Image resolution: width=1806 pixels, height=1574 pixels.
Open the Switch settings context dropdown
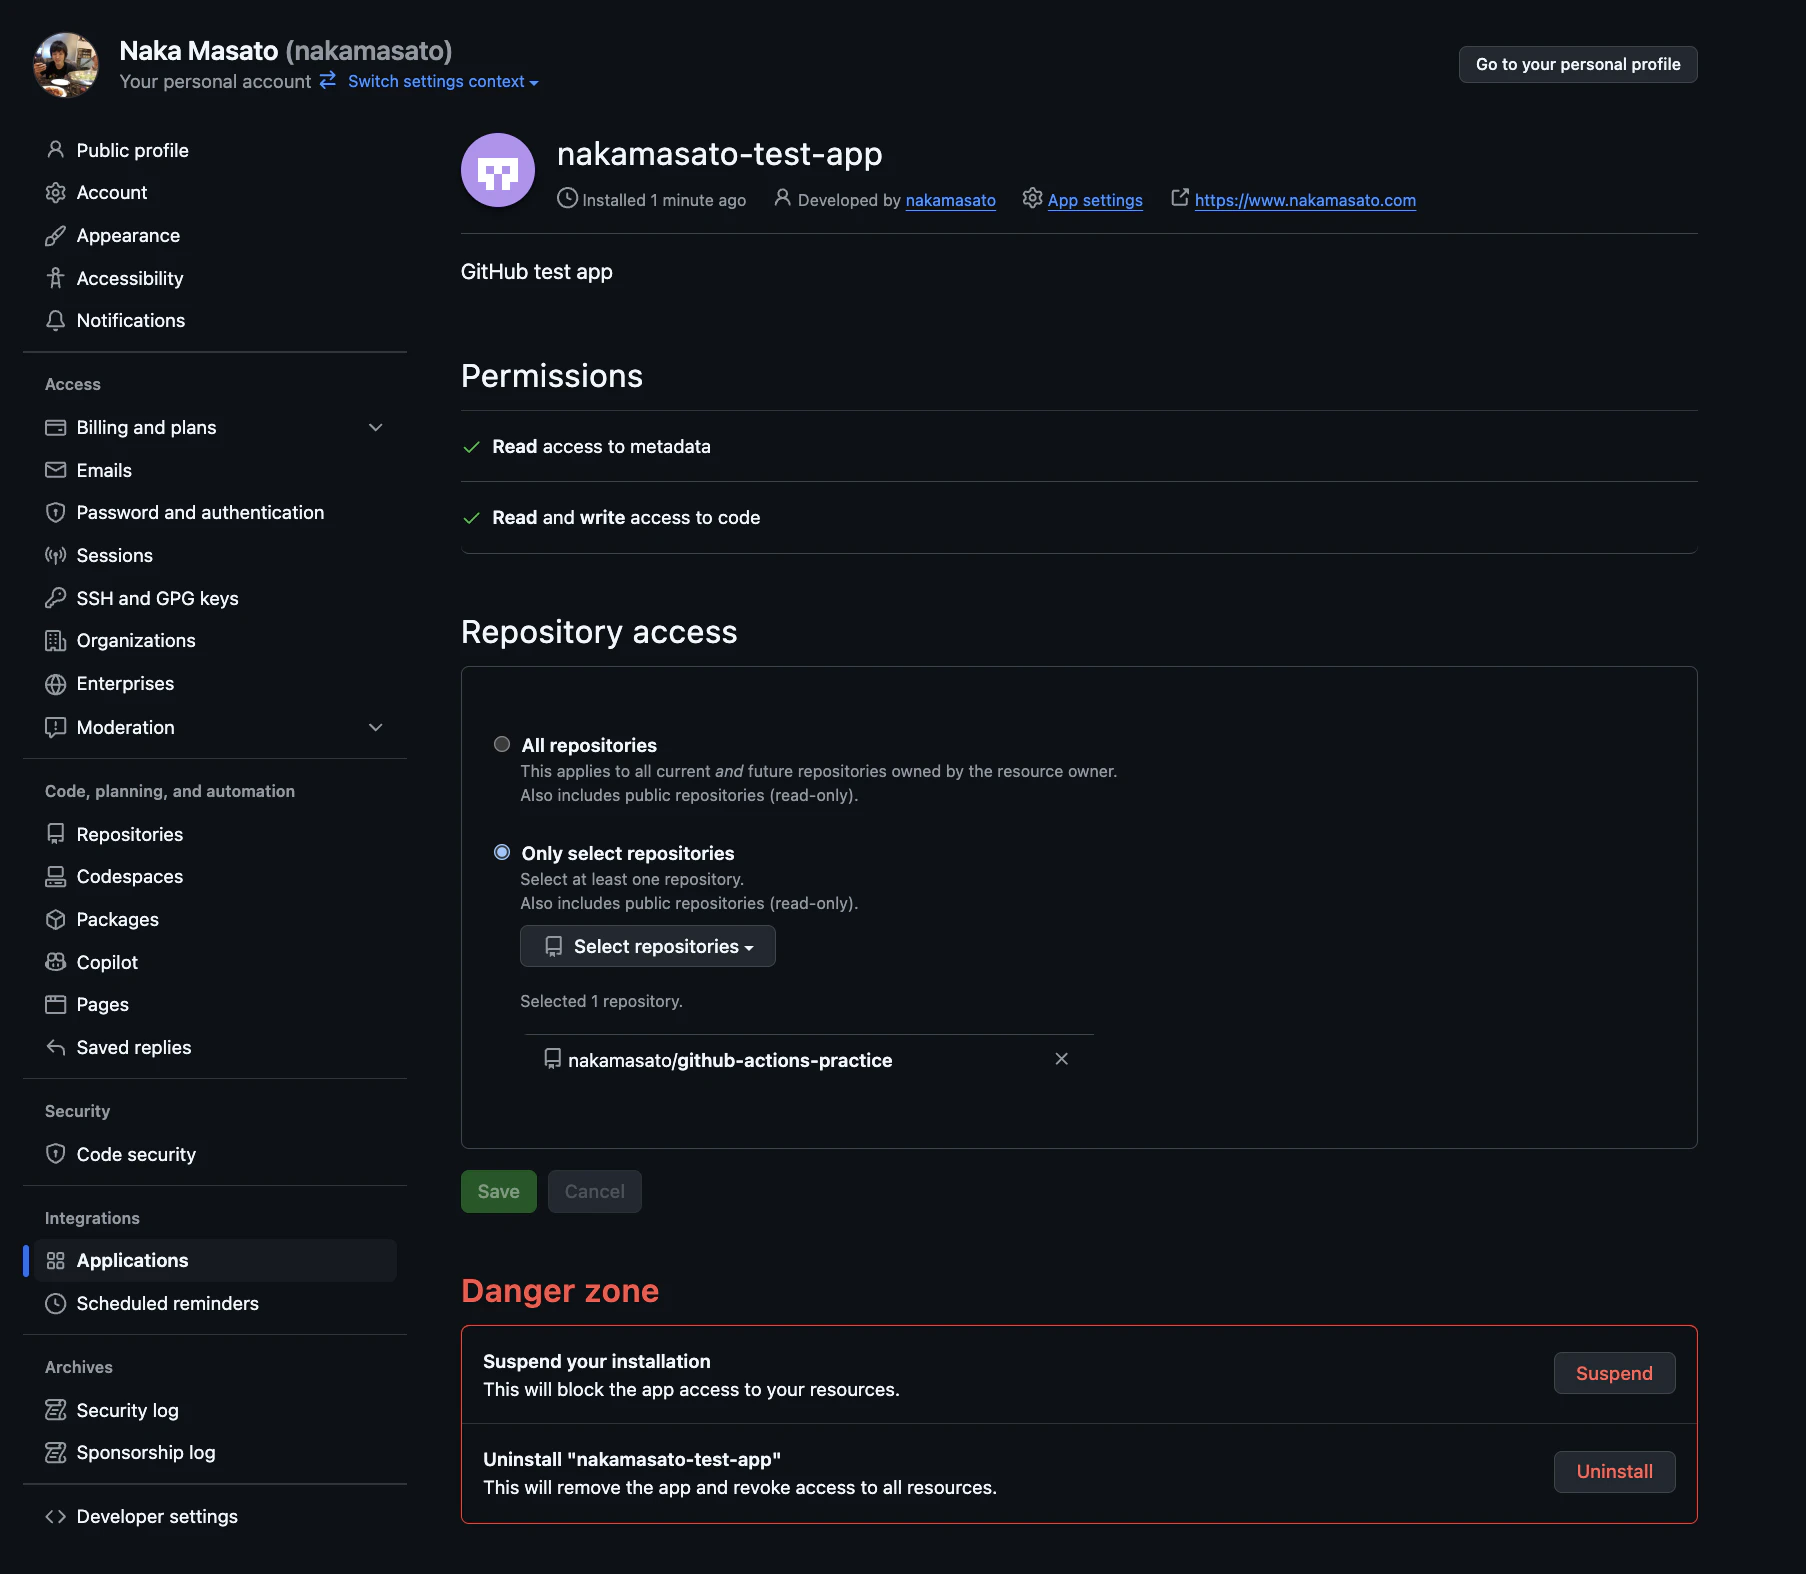pyautogui.click(x=443, y=82)
